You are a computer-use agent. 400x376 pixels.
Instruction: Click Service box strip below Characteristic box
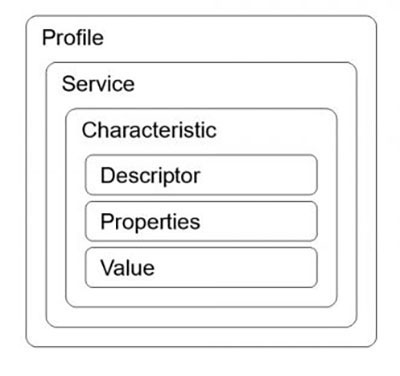[201, 317]
